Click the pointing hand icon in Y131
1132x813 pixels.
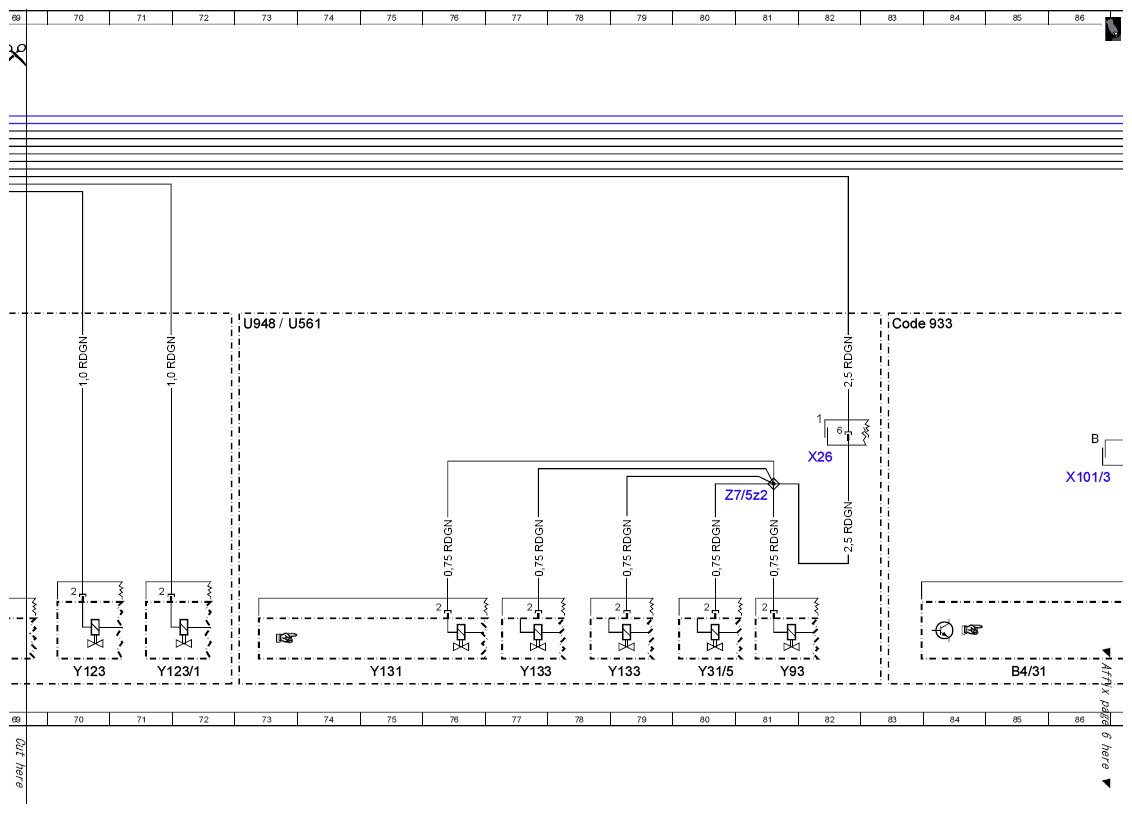pyautogui.click(x=287, y=638)
